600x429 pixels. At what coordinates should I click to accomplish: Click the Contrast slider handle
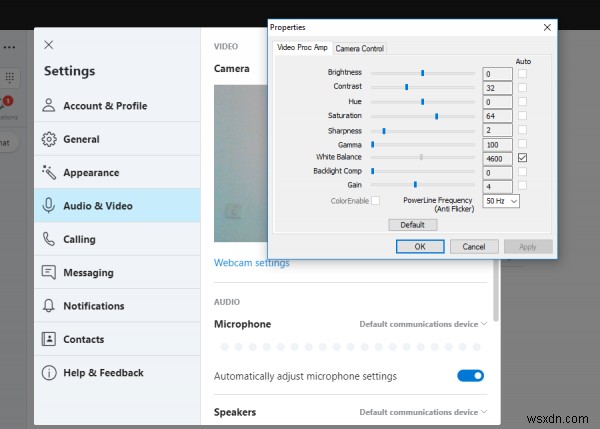[406, 87]
